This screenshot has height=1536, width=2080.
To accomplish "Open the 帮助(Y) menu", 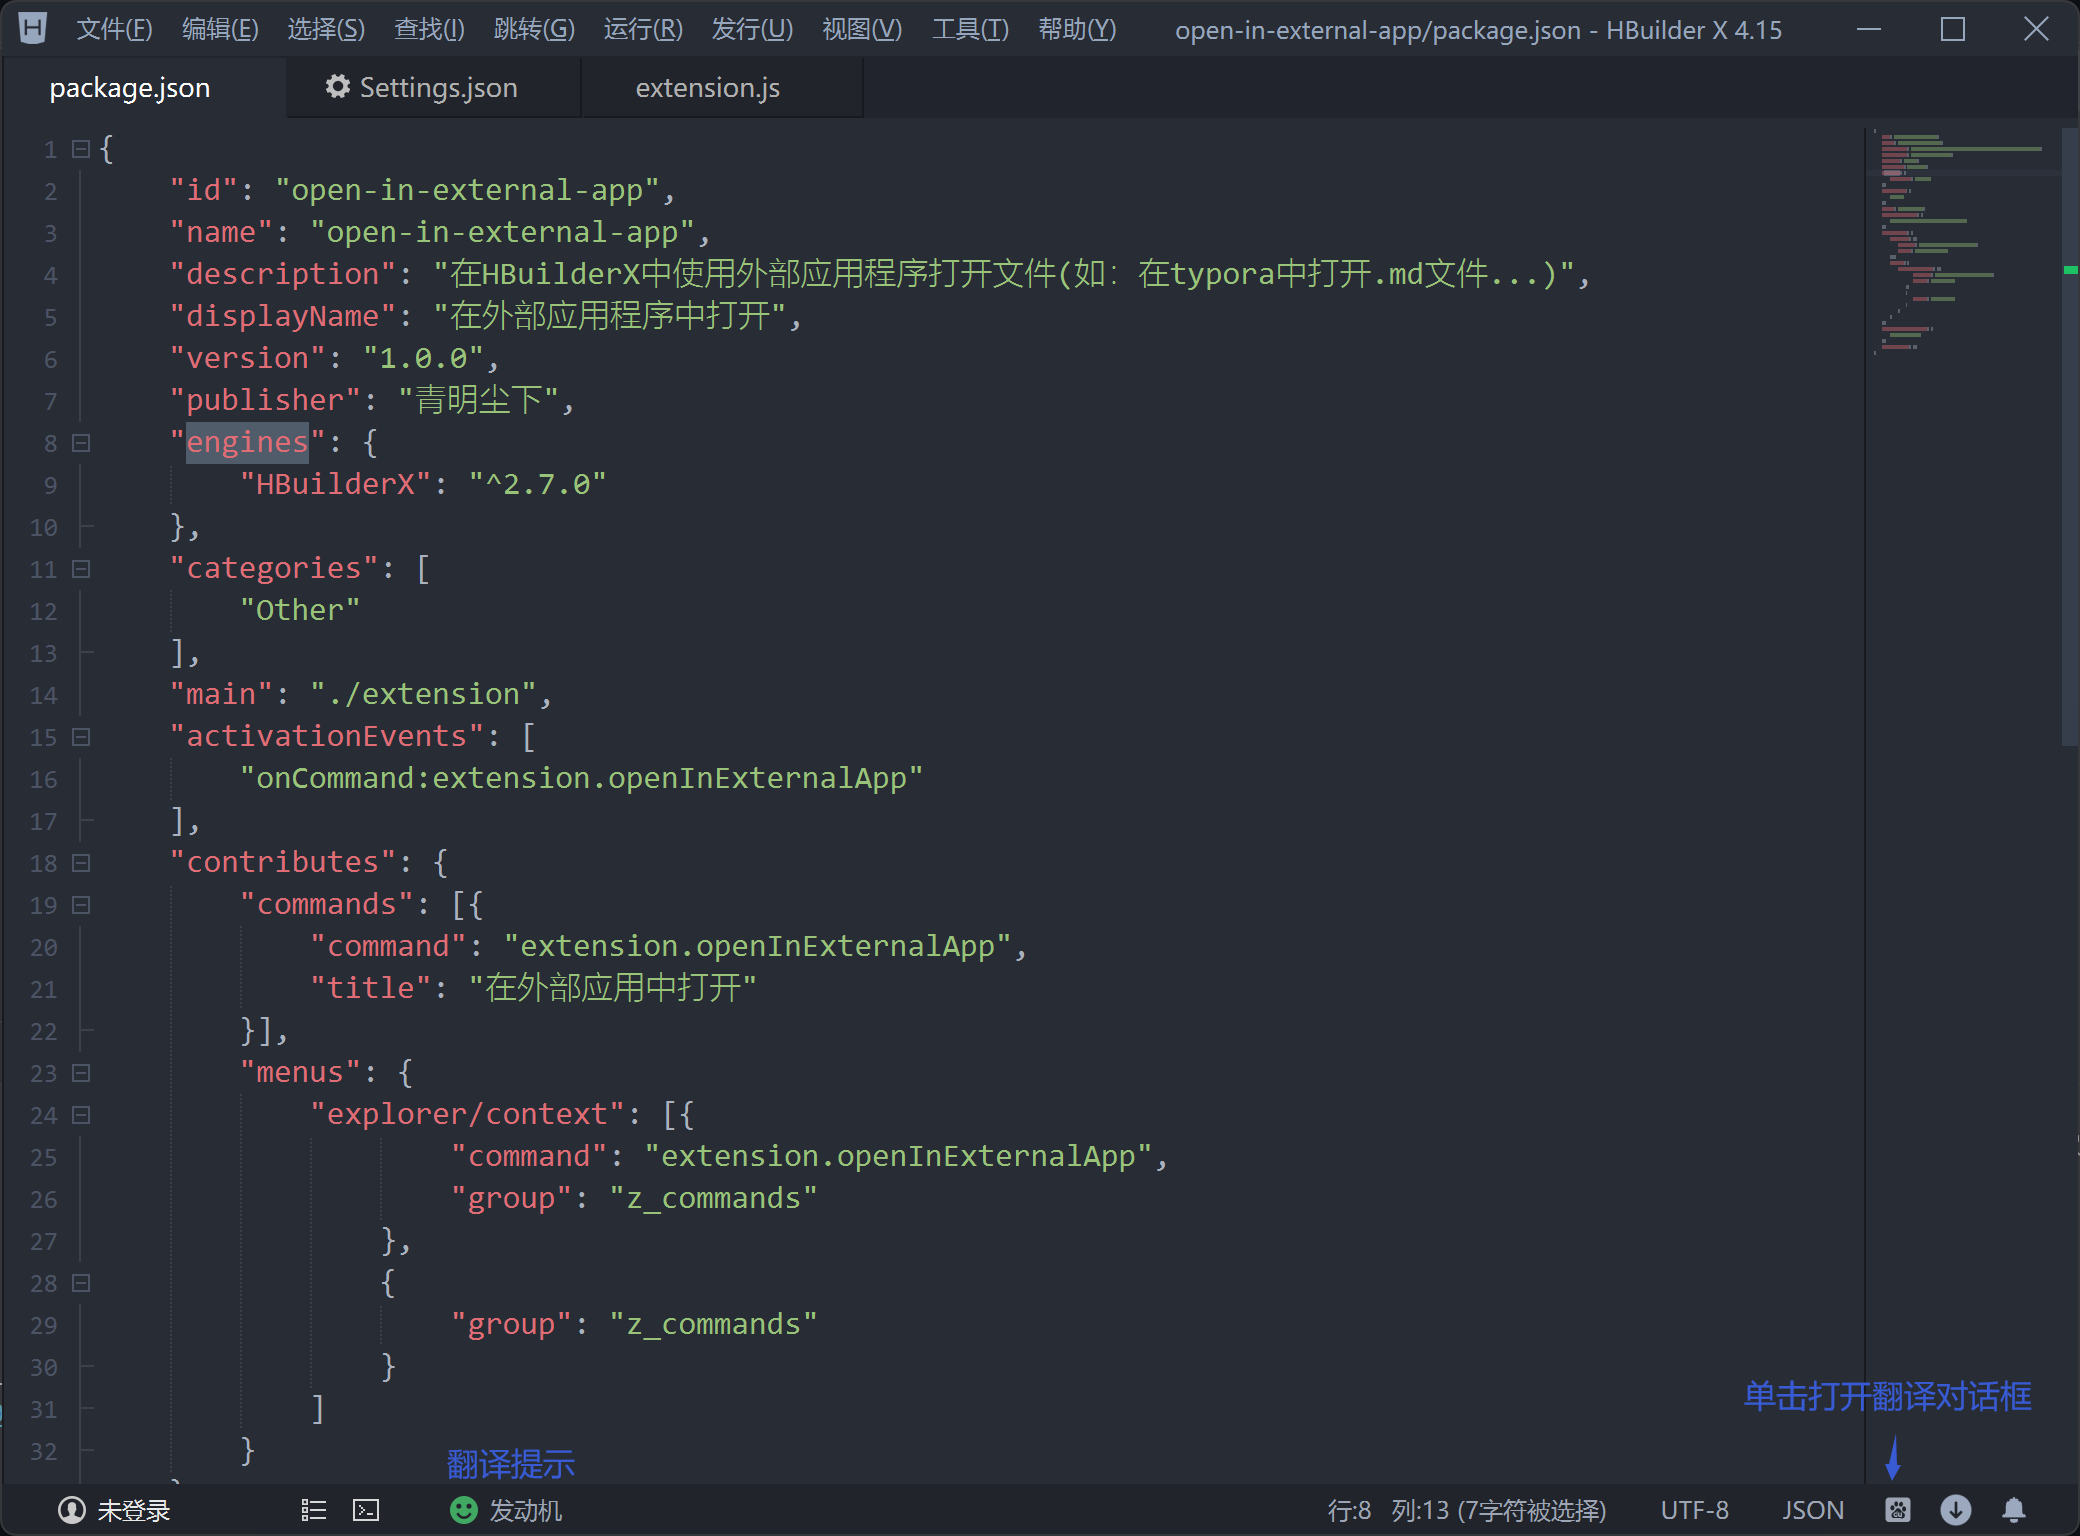I will tap(1077, 29).
